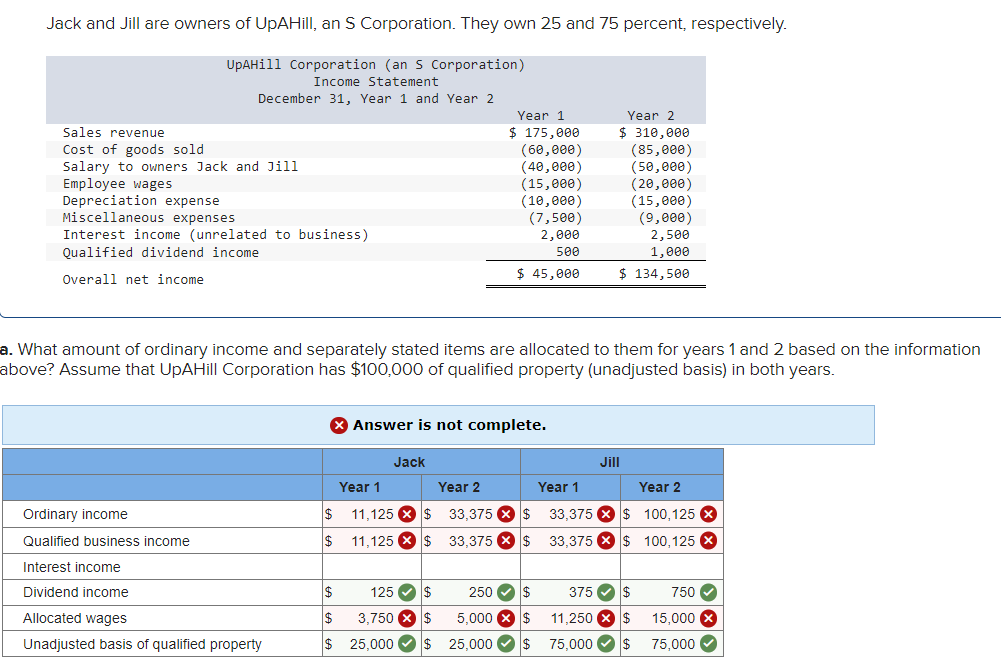Click red X by Jill Year 1 qualified business income
Viewport: 1001px width, 670px height.
(x=606, y=541)
